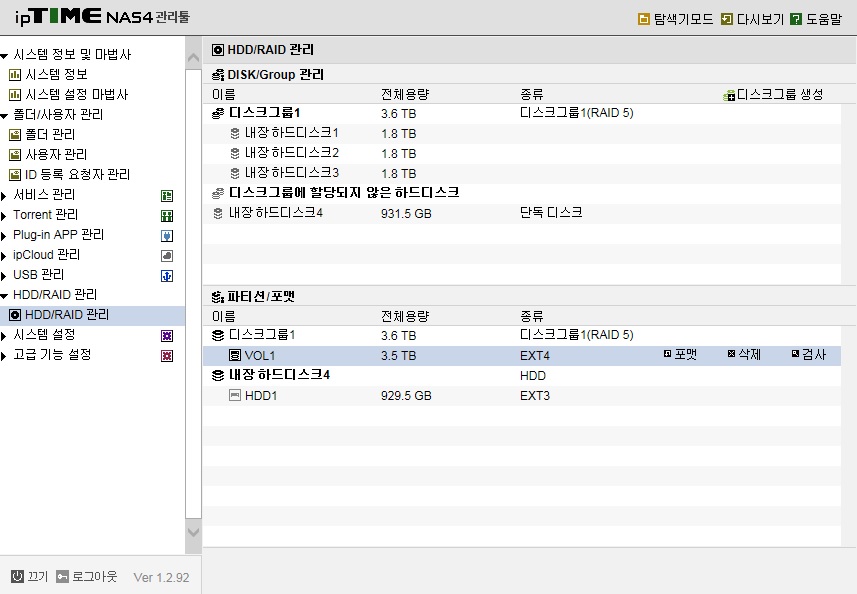Open 탐색기모드 explorer mode
The height and width of the screenshot is (594, 857).
tap(676, 19)
